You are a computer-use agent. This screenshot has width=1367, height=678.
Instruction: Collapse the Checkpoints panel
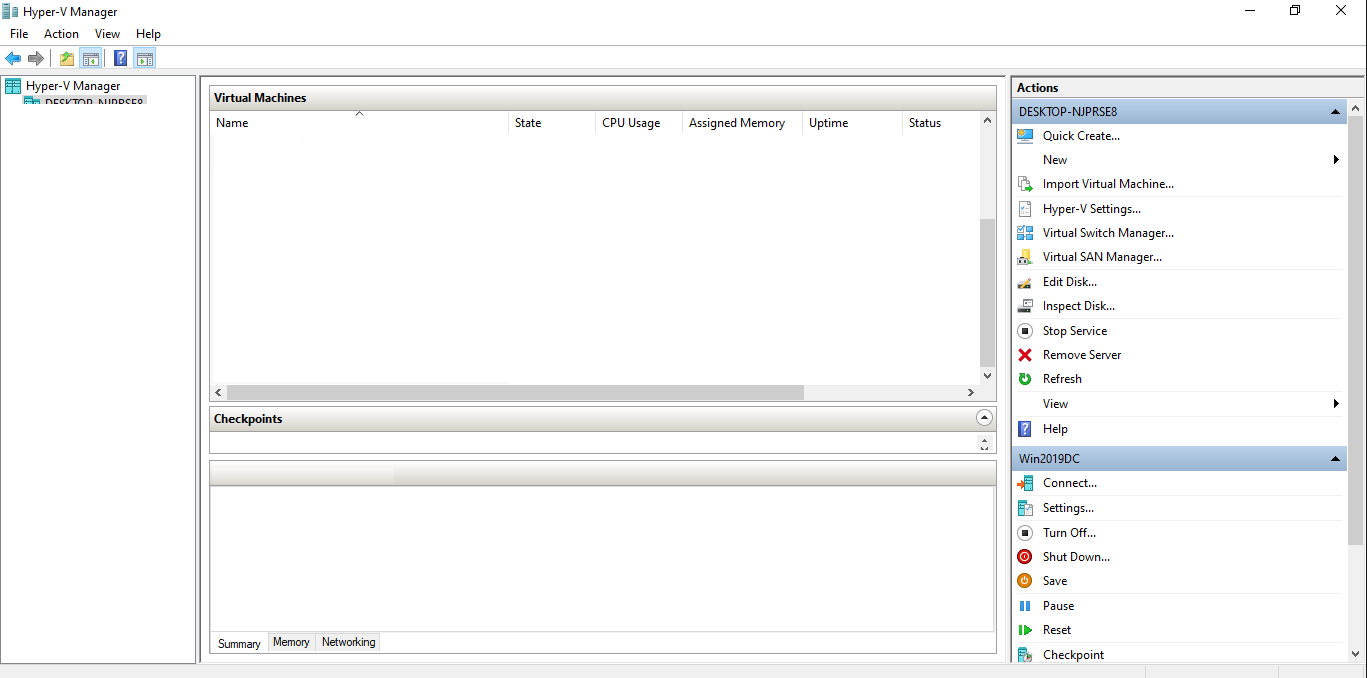(984, 419)
